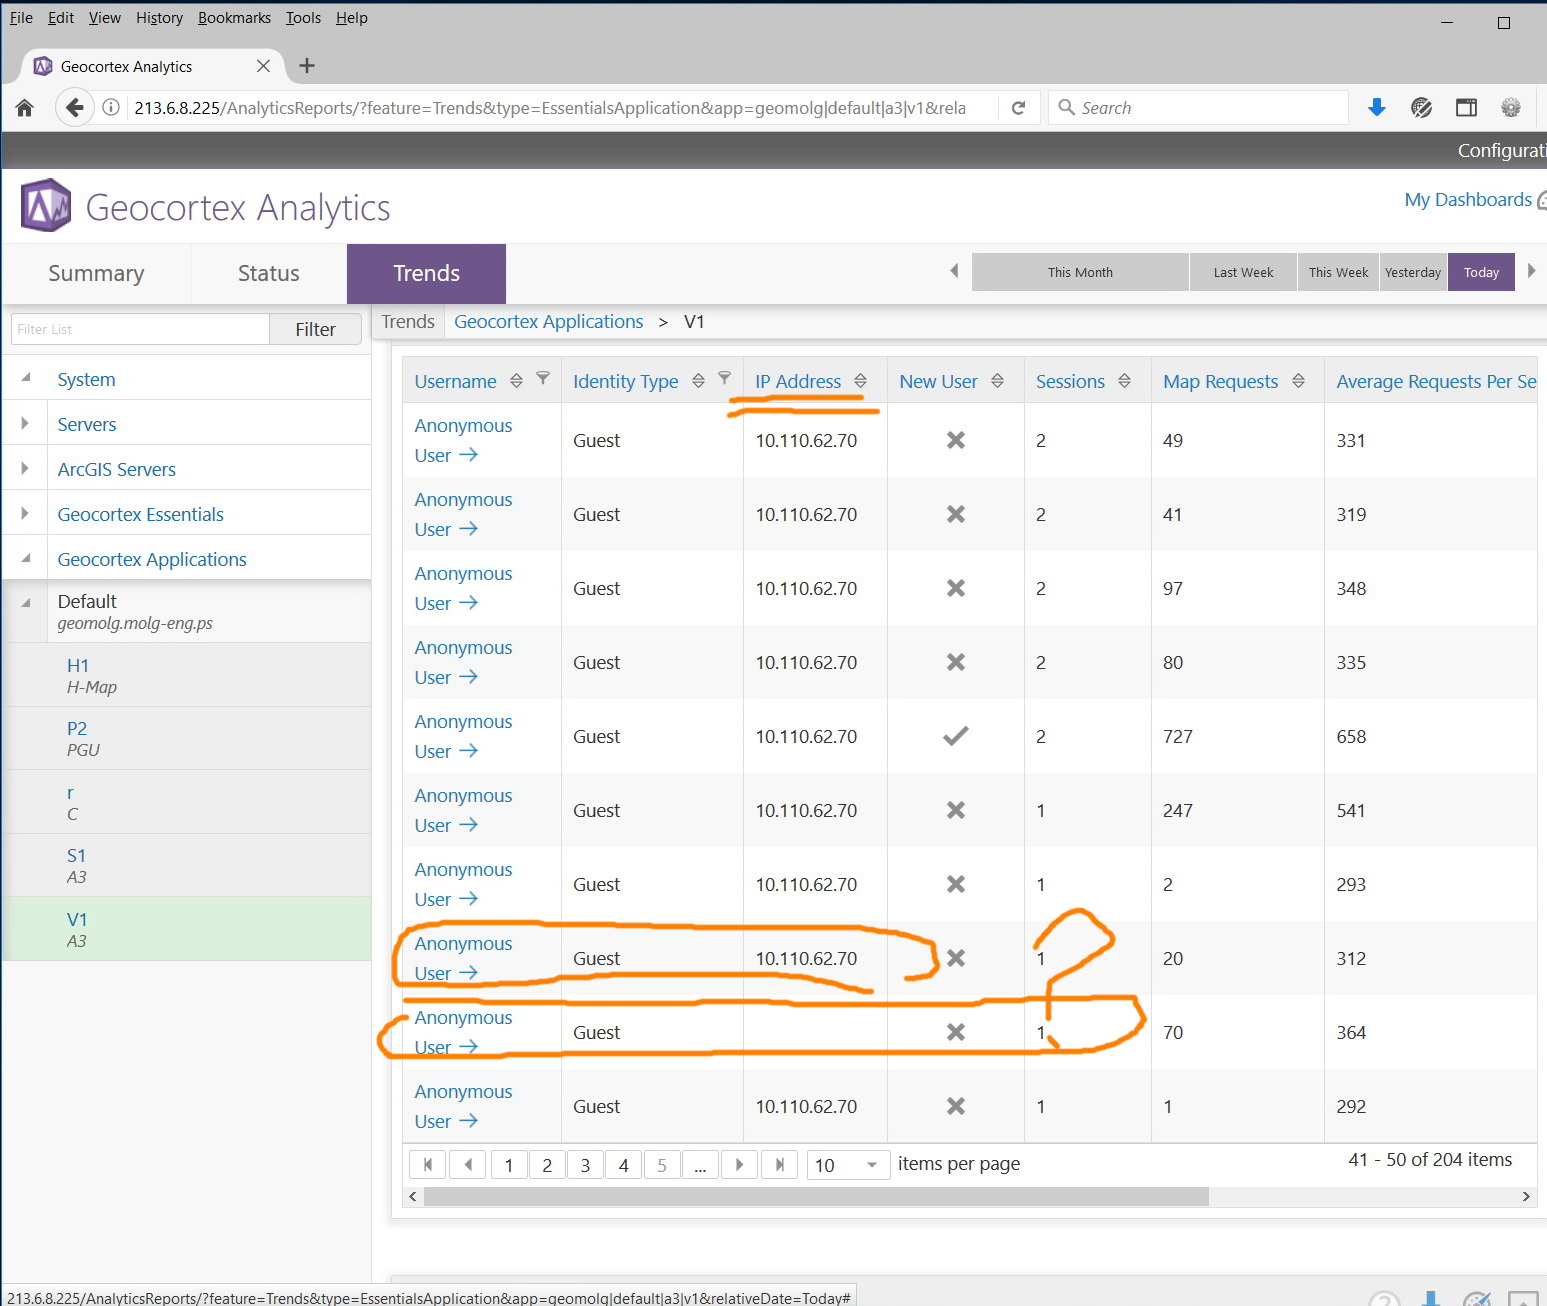Expand the Servers tree node
The width and height of the screenshot is (1547, 1306).
(25, 424)
